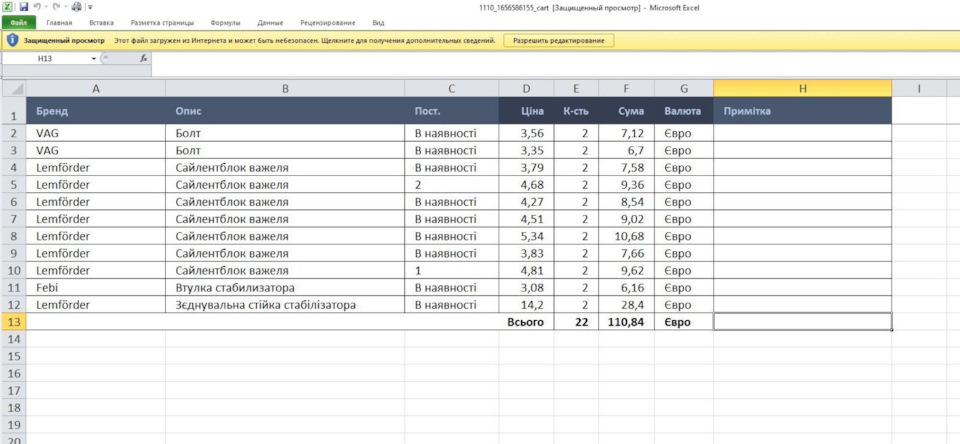Click the Quick Print printer icon
Viewport: 960px width, 444px height.
pyautogui.click(x=76, y=7)
